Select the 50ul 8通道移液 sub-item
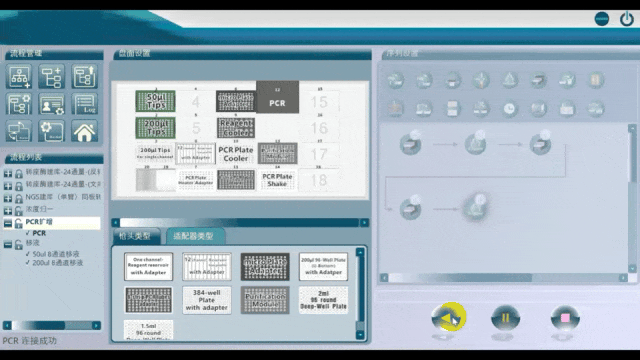The height and width of the screenshot is (360, 640). (56, 254)
